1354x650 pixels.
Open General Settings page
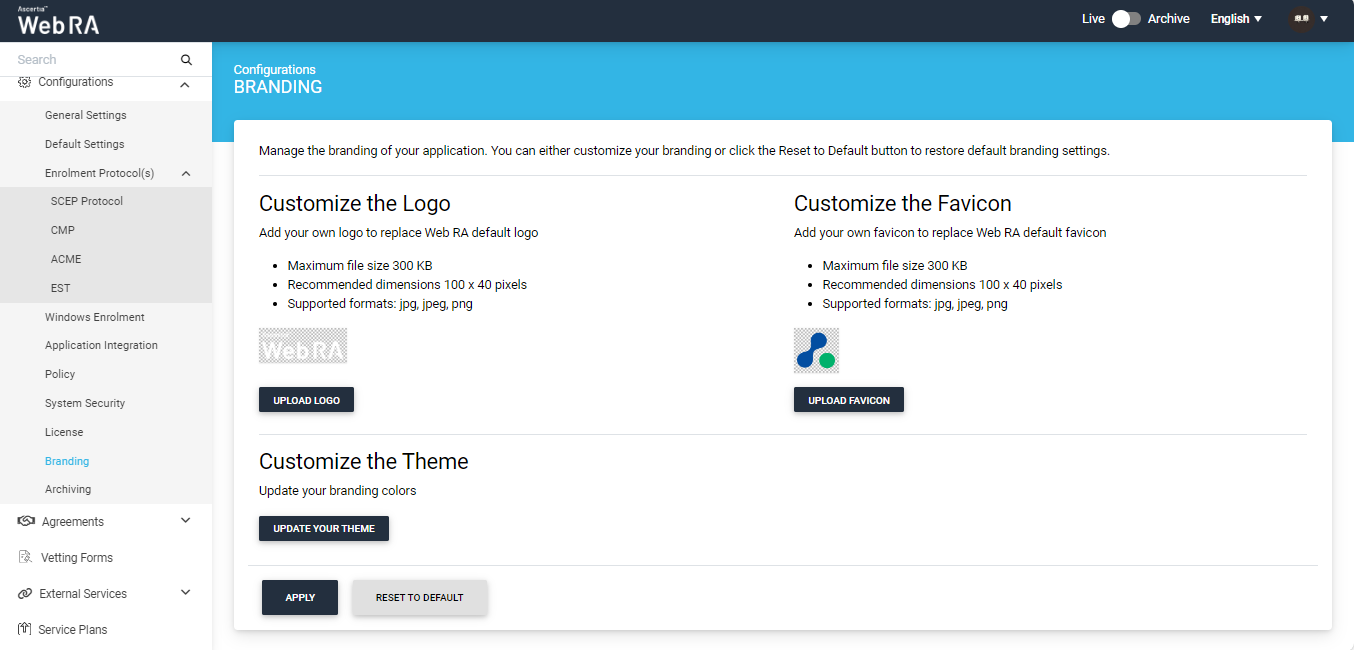click(x=86, y=115)
